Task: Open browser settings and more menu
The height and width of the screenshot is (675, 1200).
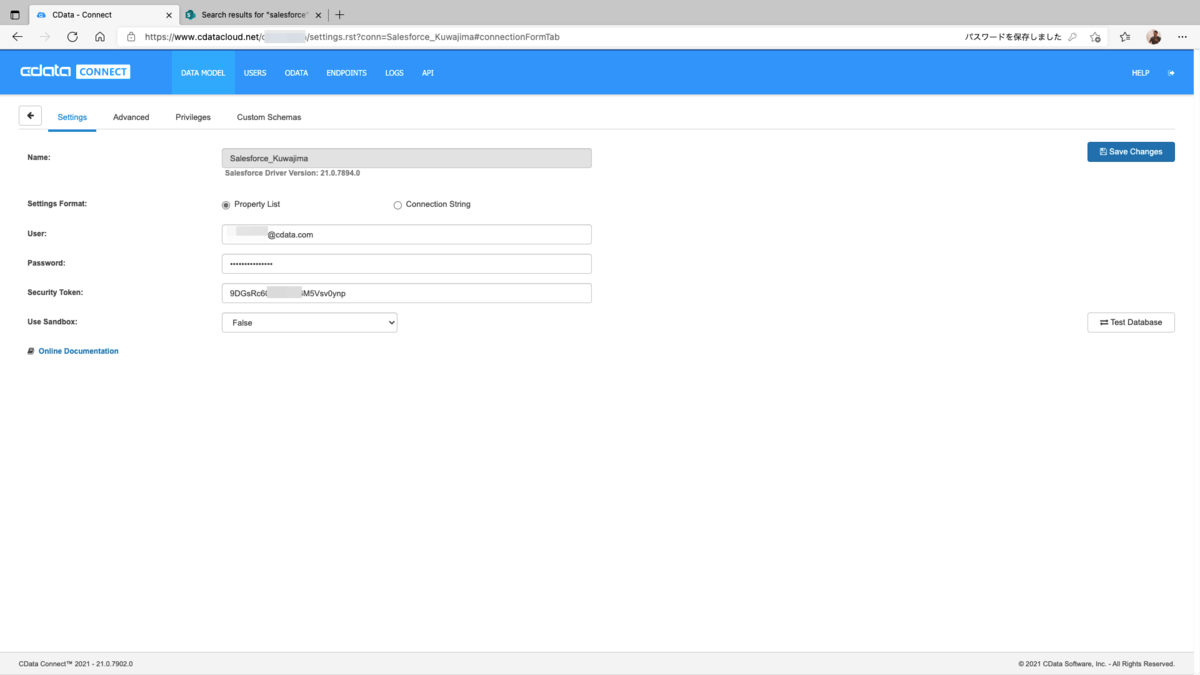Action: pyautogui.click(x=1182, y=37)
